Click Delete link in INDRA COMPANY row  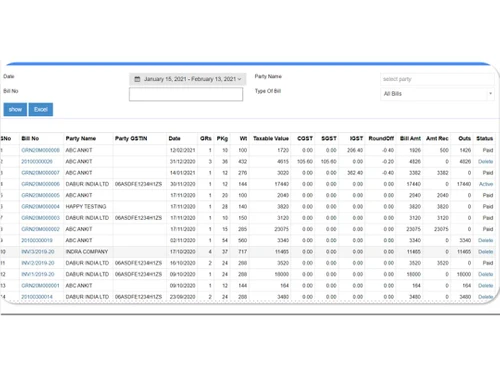pos(485,252)
